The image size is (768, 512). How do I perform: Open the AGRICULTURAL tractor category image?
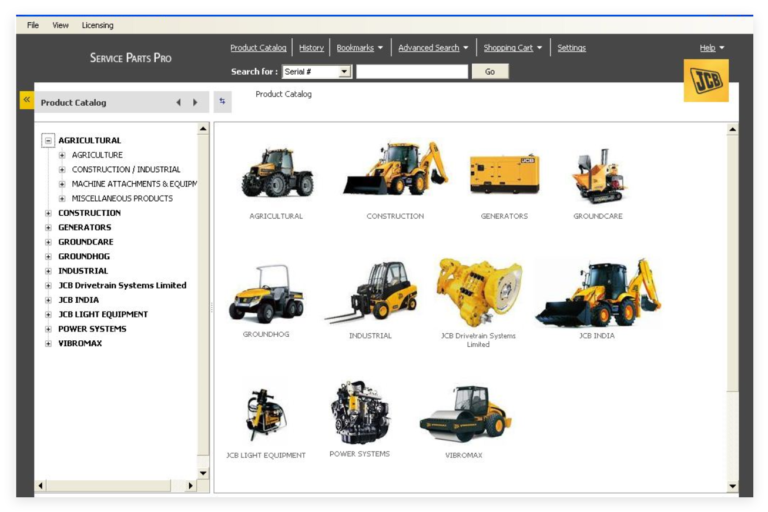click(x=277, y=172)
